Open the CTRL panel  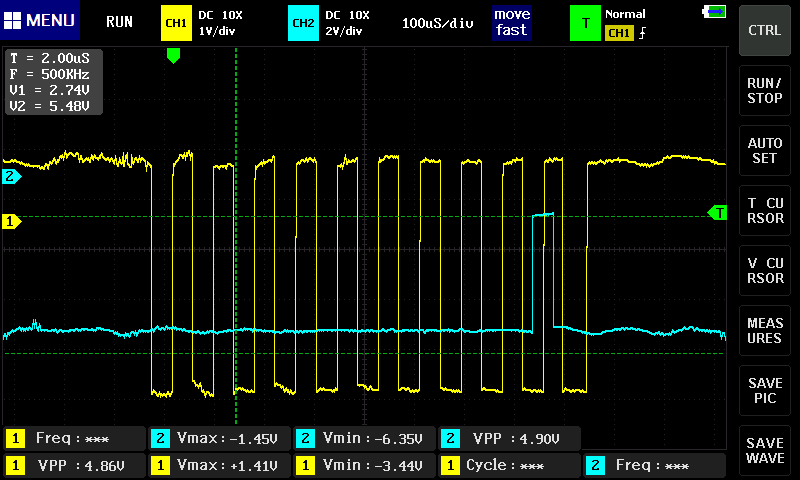pyautogui.click(x=765, y=30)
